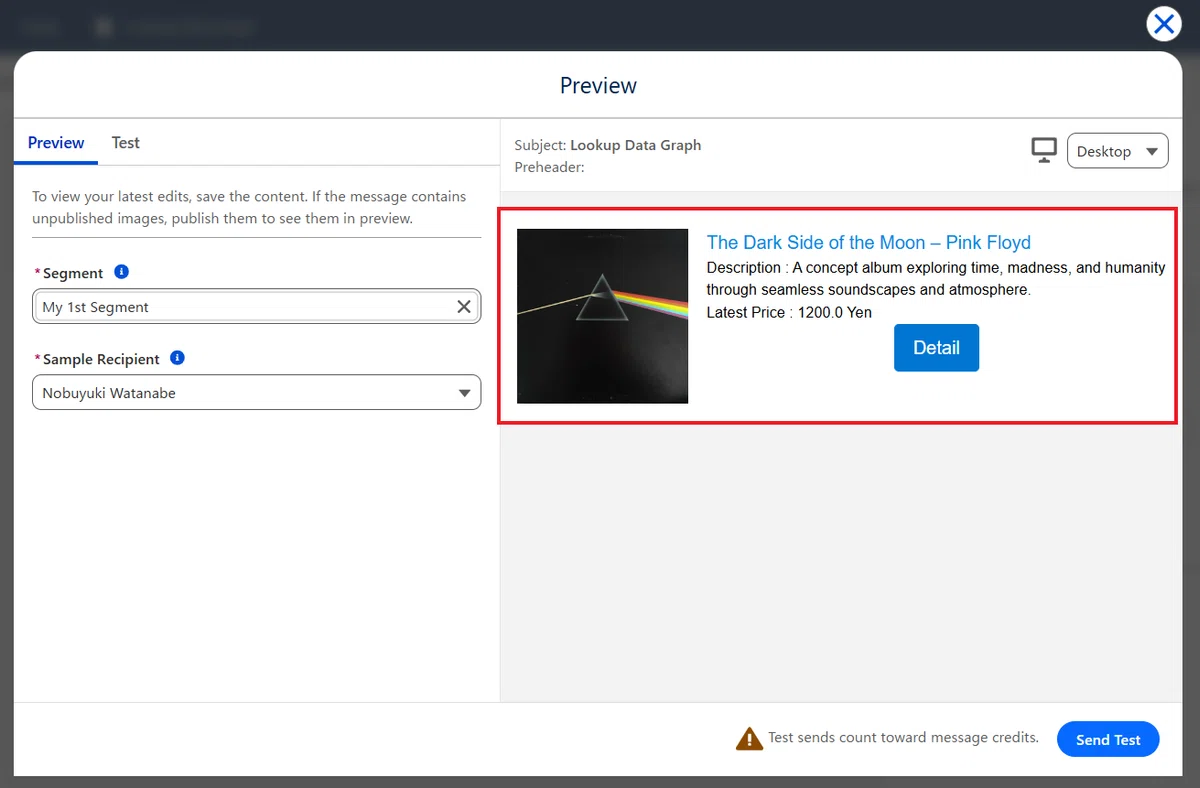Open the Sample Recipient dropdown
This screenshot has height=788, width=1200.
pos(256,392)
